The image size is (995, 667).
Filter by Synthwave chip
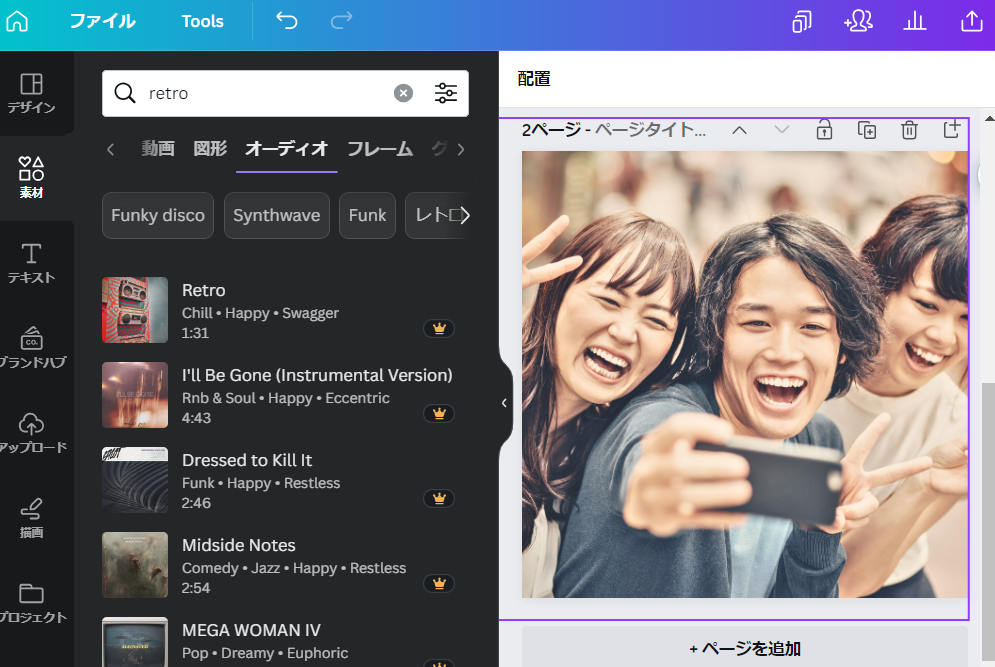[x=277, y=216]
